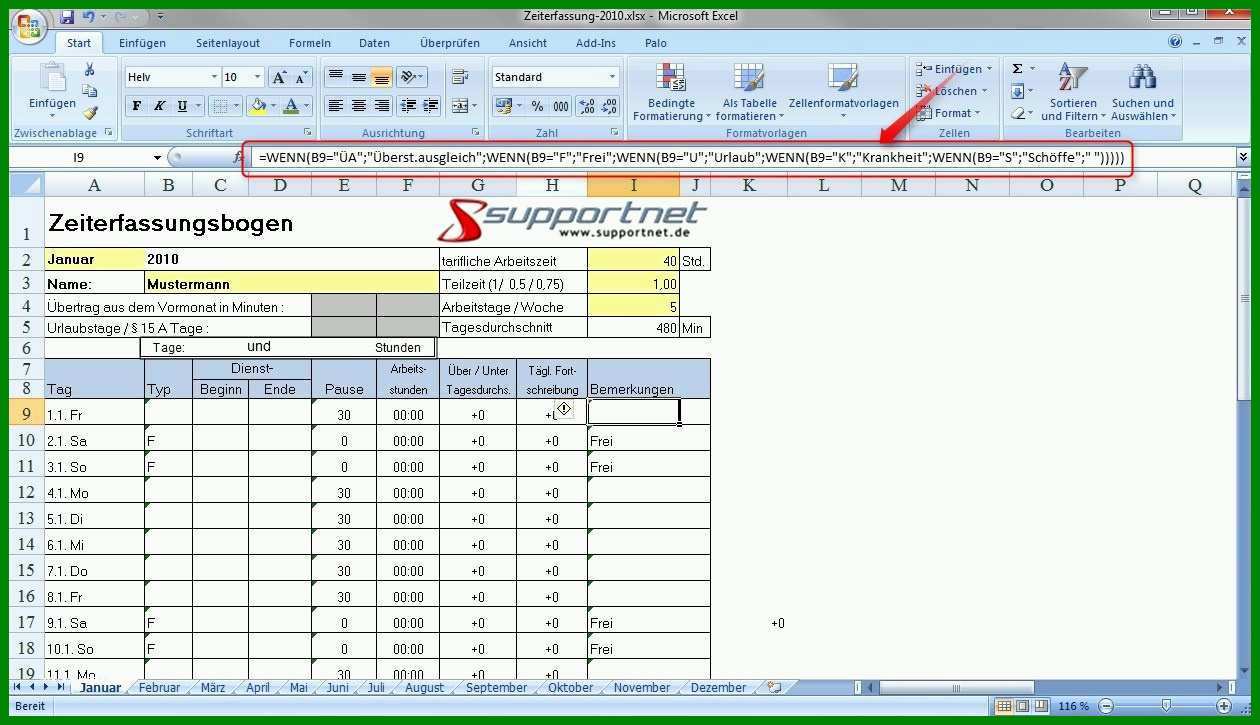1260x725 pixels.
Task: Decrease the cell indent
Action: point(408,106)
